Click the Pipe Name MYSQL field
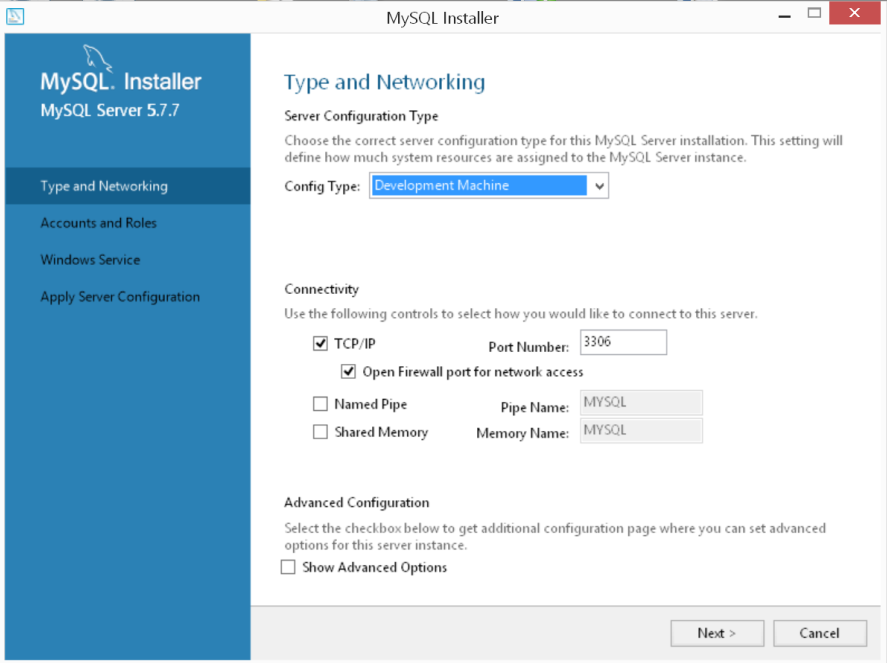887x663 pixels. [641, 403]
